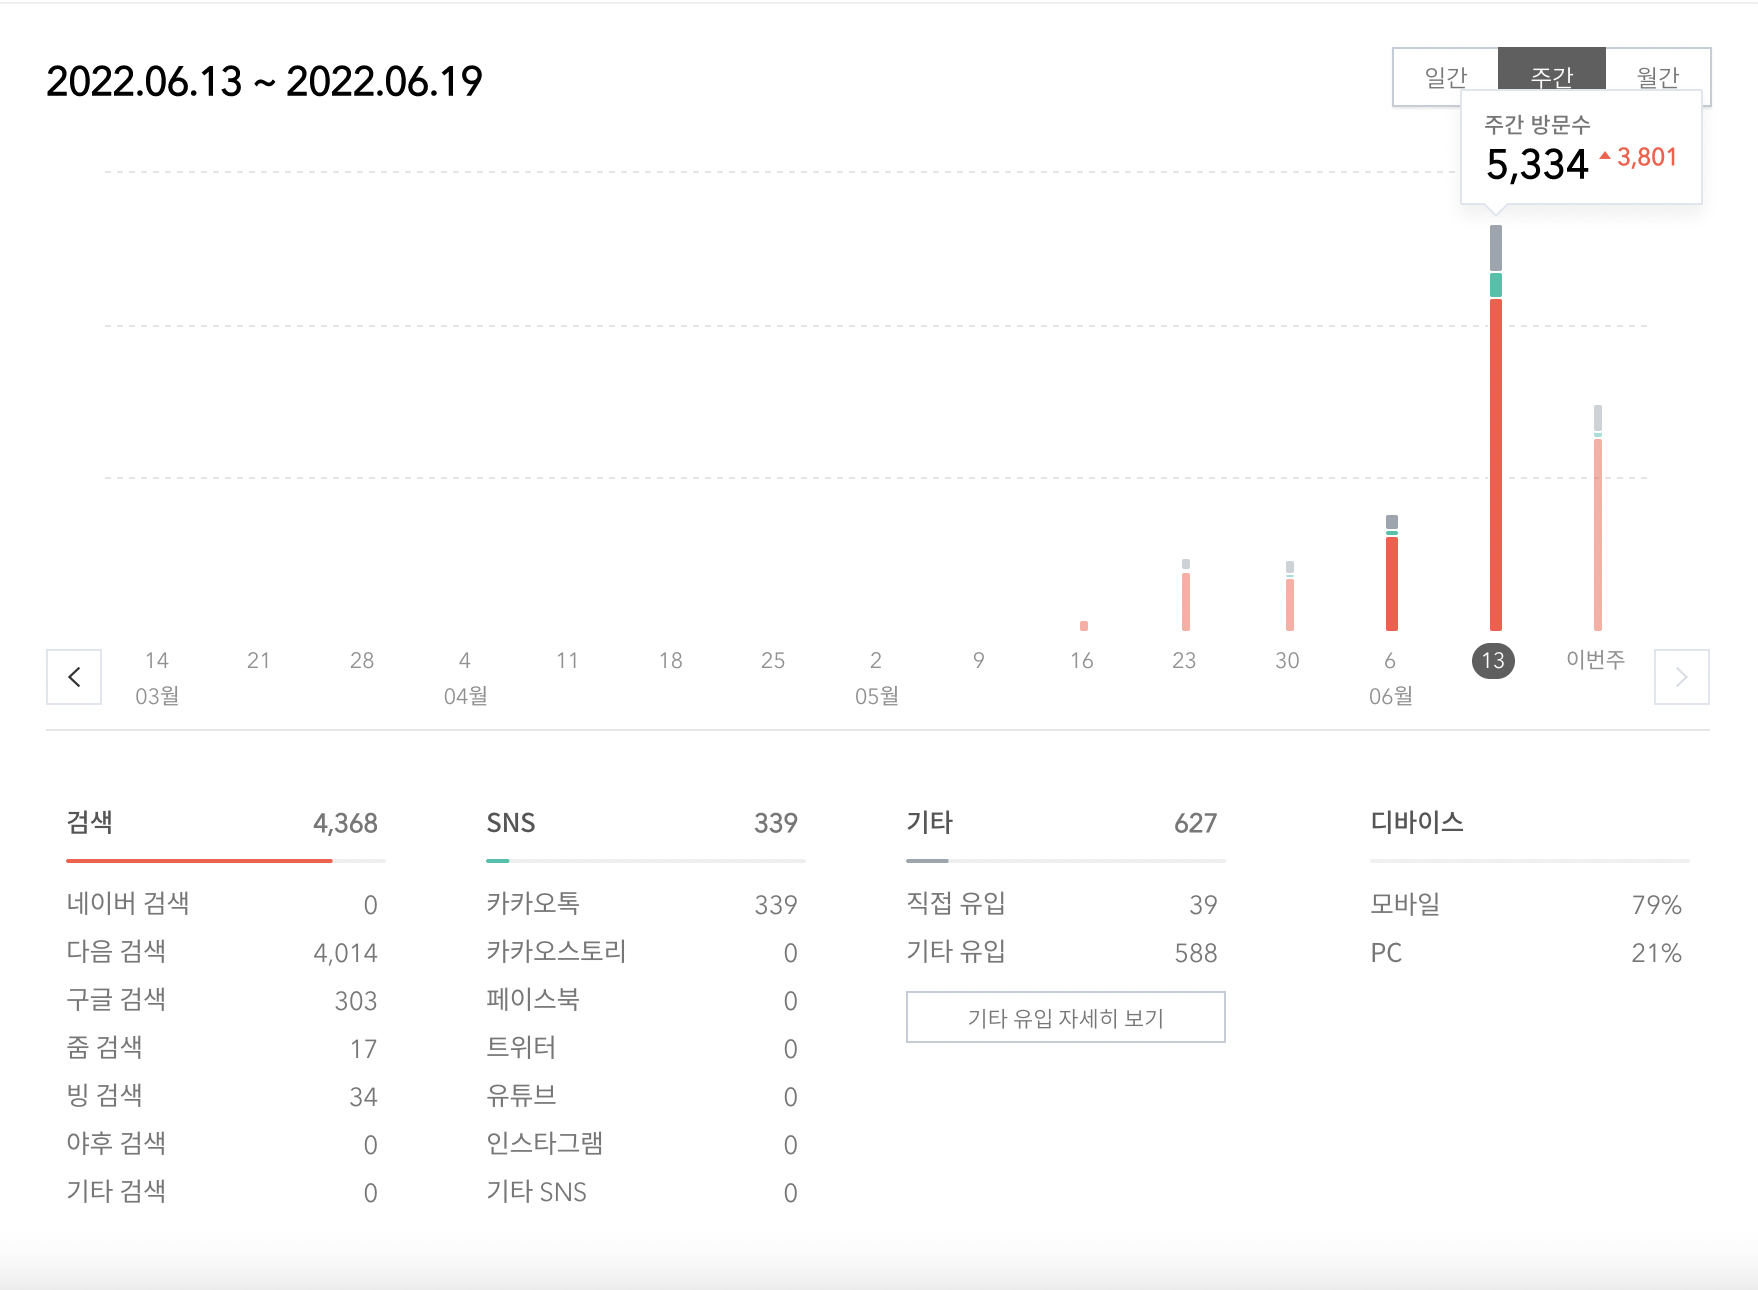Select week 14 of 03월 on axis
The width and height of the screenshot is (1758, 1290).
pos(157,660)
